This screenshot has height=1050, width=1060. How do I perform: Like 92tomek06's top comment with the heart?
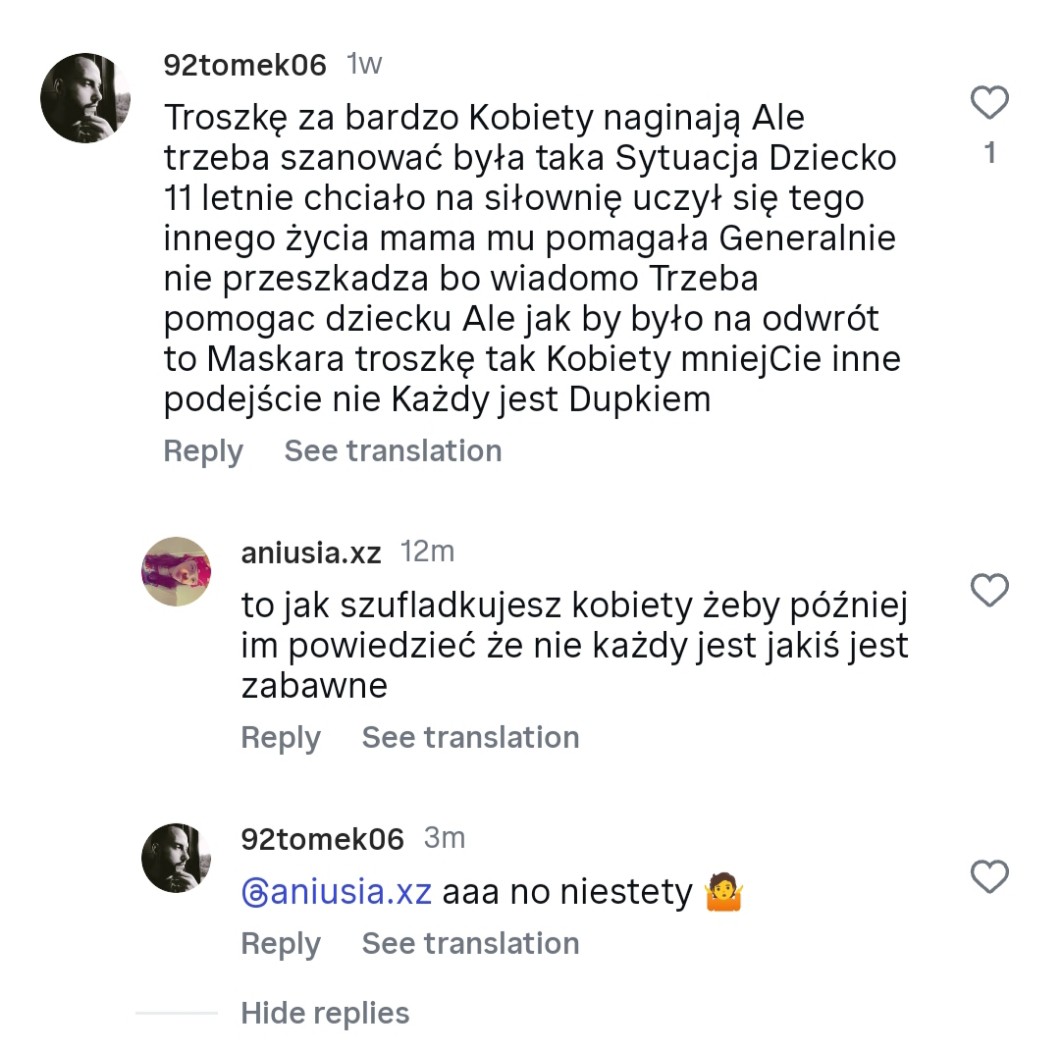990,103
